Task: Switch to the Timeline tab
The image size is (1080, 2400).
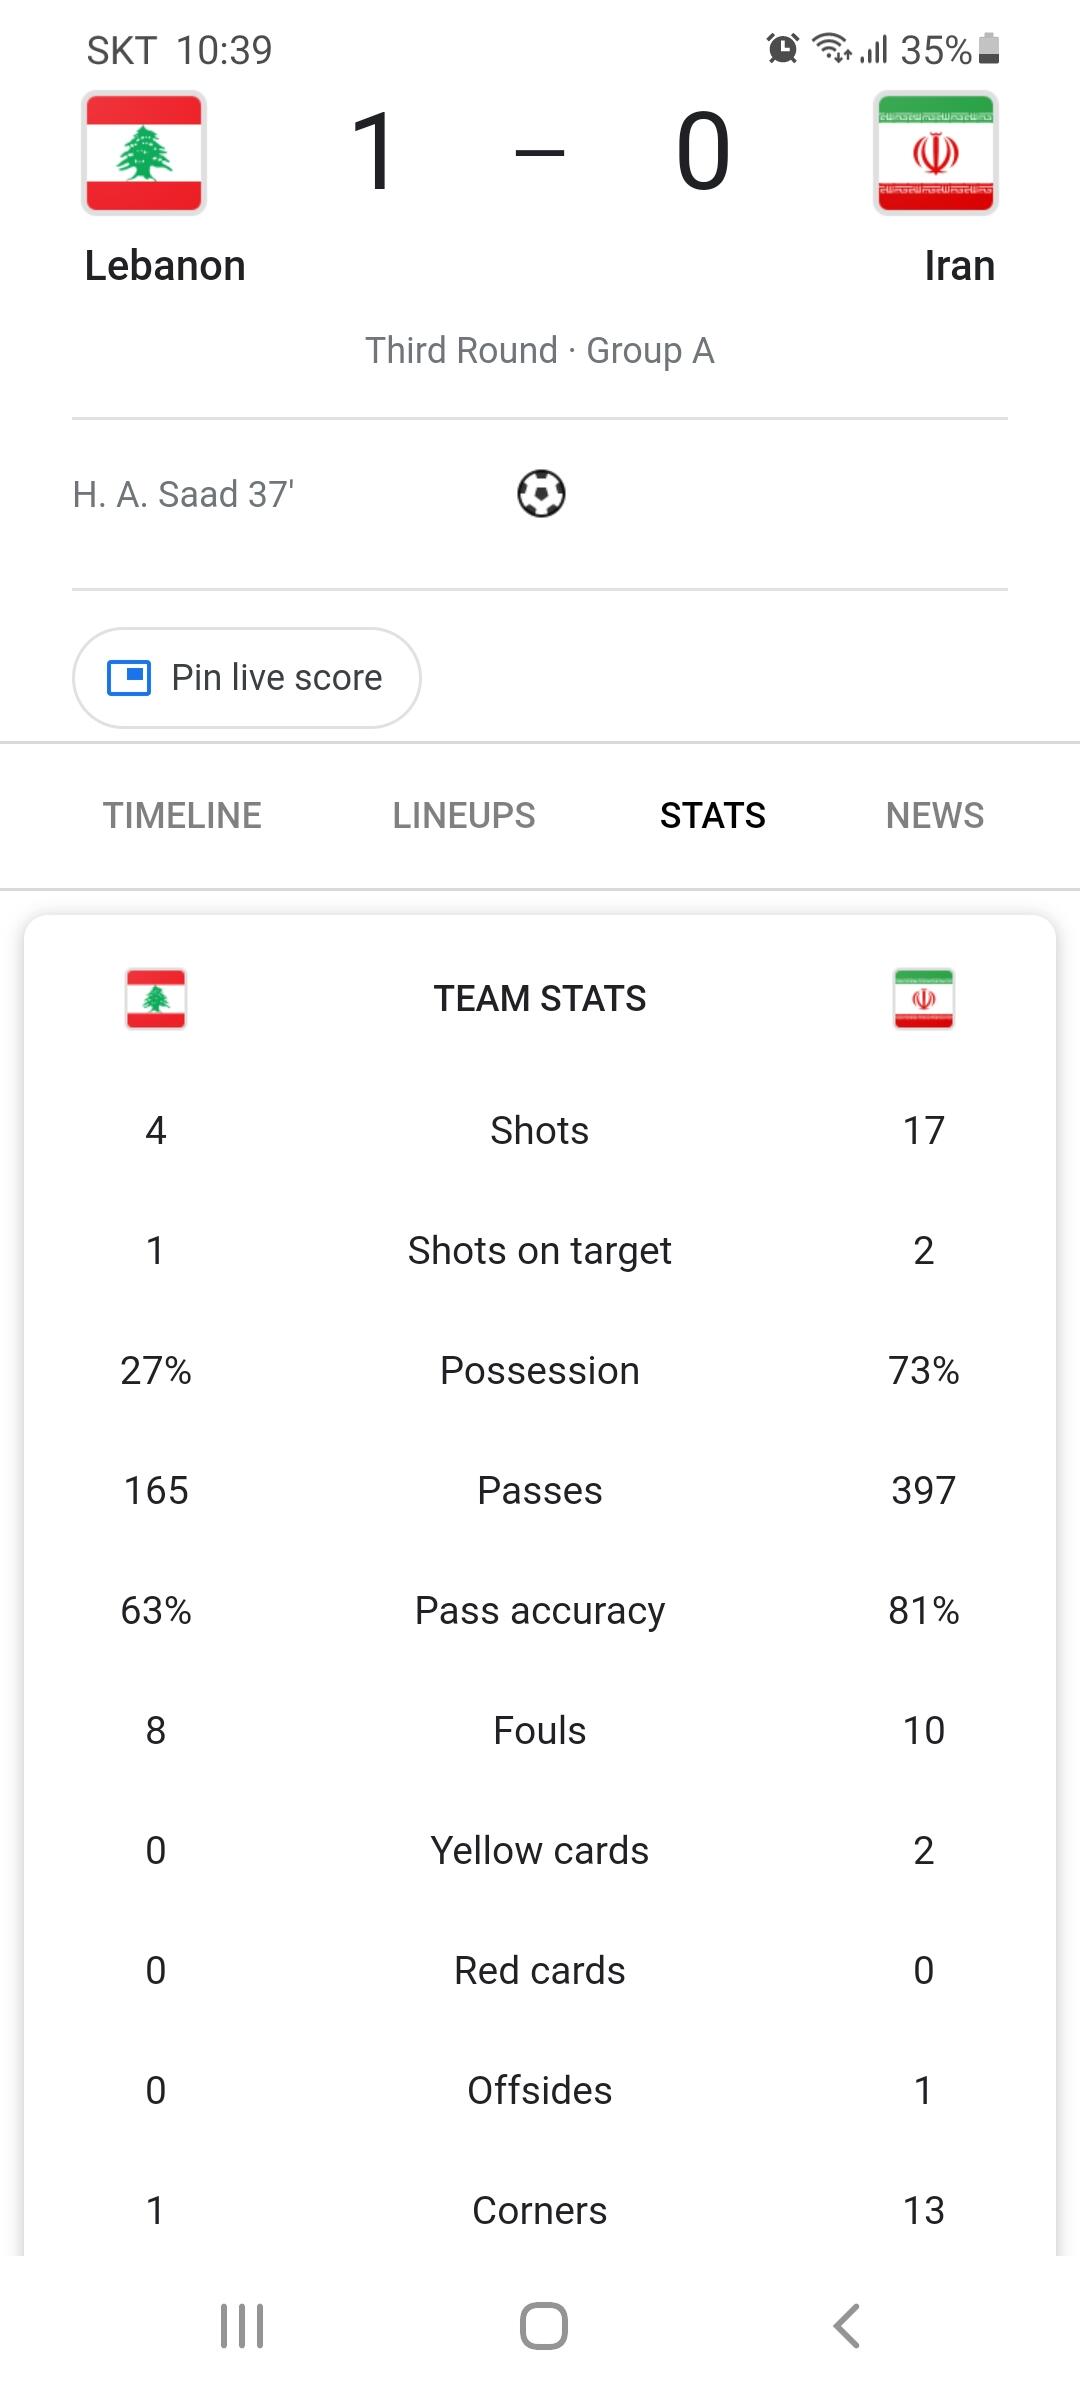Action: click(x=182, y=816)
